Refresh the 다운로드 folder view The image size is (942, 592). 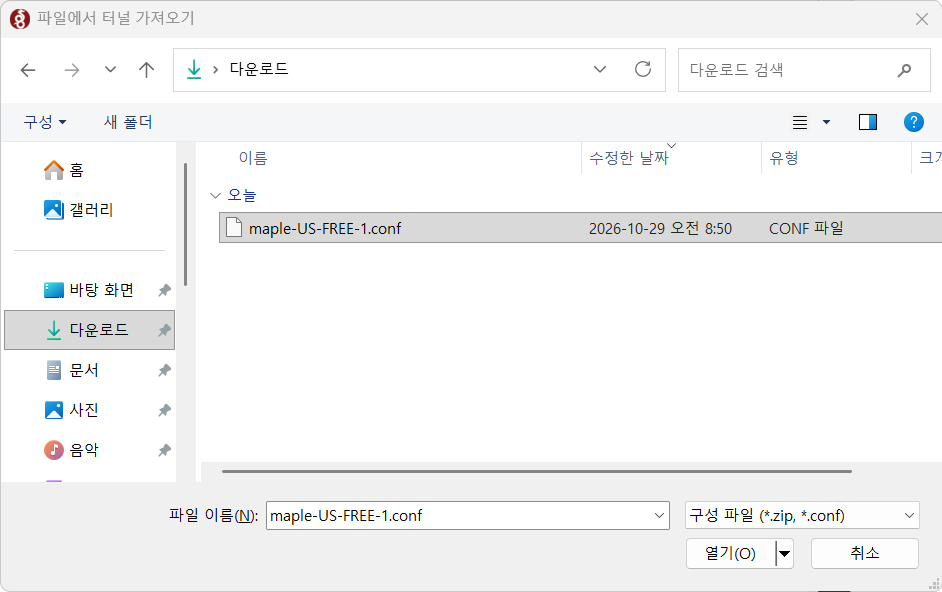click(x=643, y=70)
